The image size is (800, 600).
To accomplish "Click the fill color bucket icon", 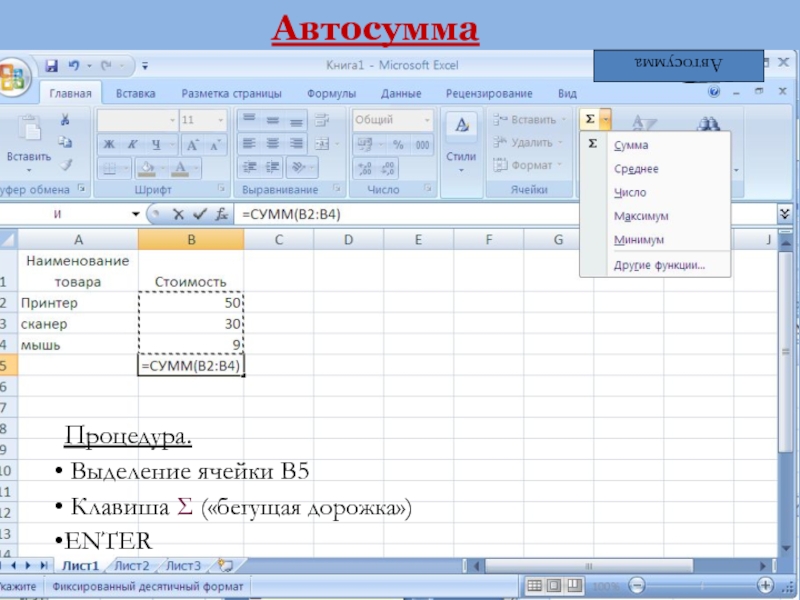I will [x=147, y=168].
